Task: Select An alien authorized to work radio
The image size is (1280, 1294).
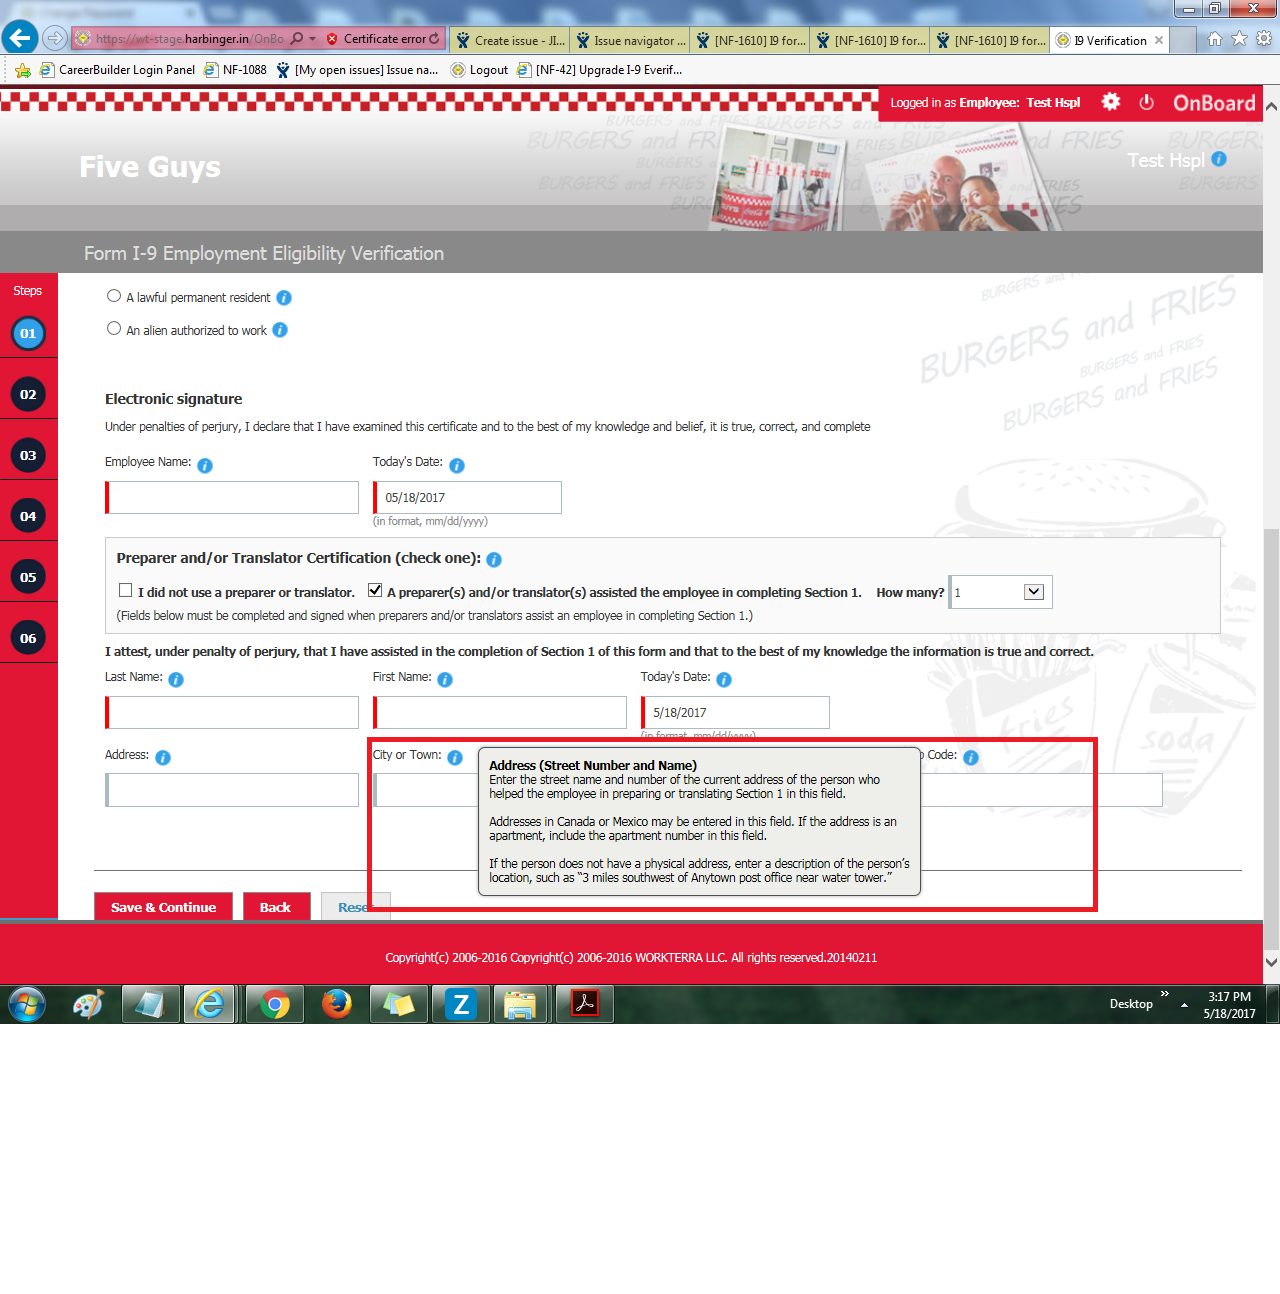Action: coord(114,328)
